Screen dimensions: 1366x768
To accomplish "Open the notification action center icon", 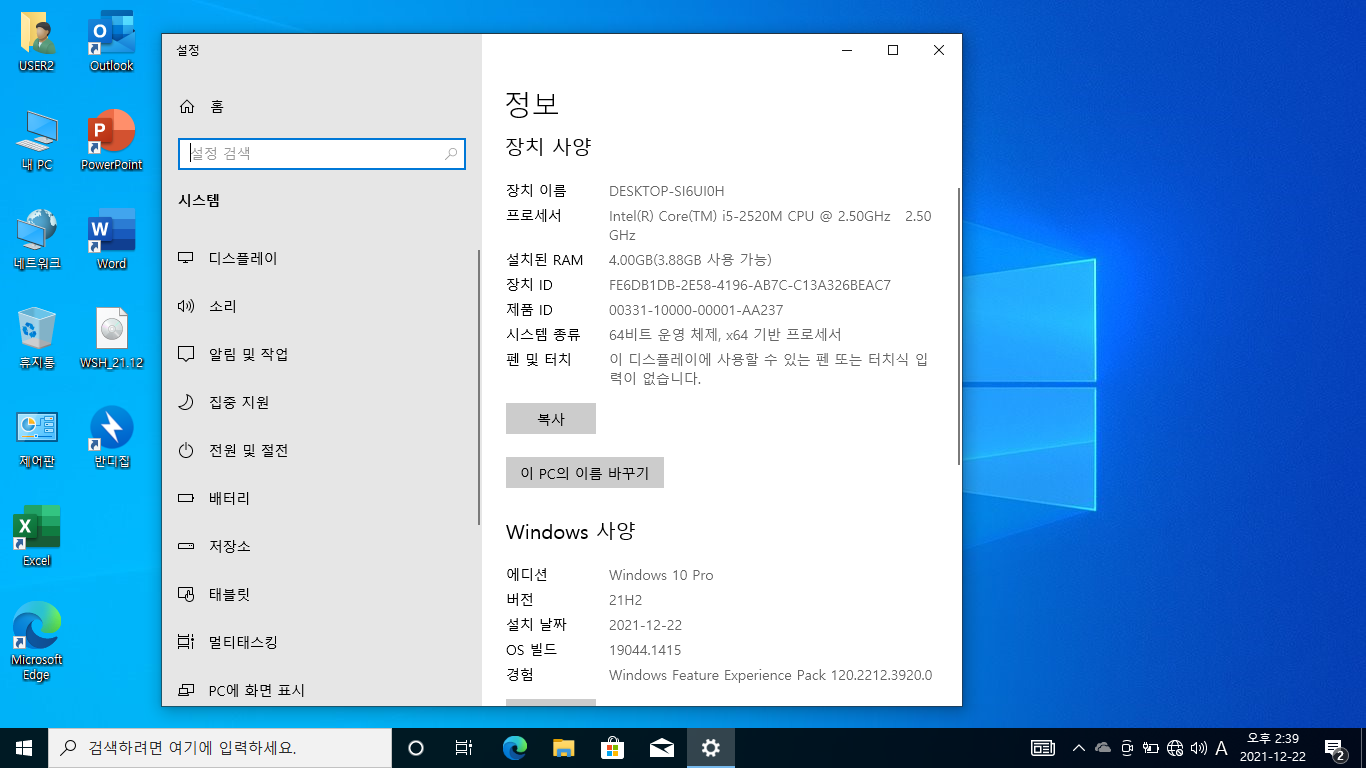I will (x=1334, y=748).
